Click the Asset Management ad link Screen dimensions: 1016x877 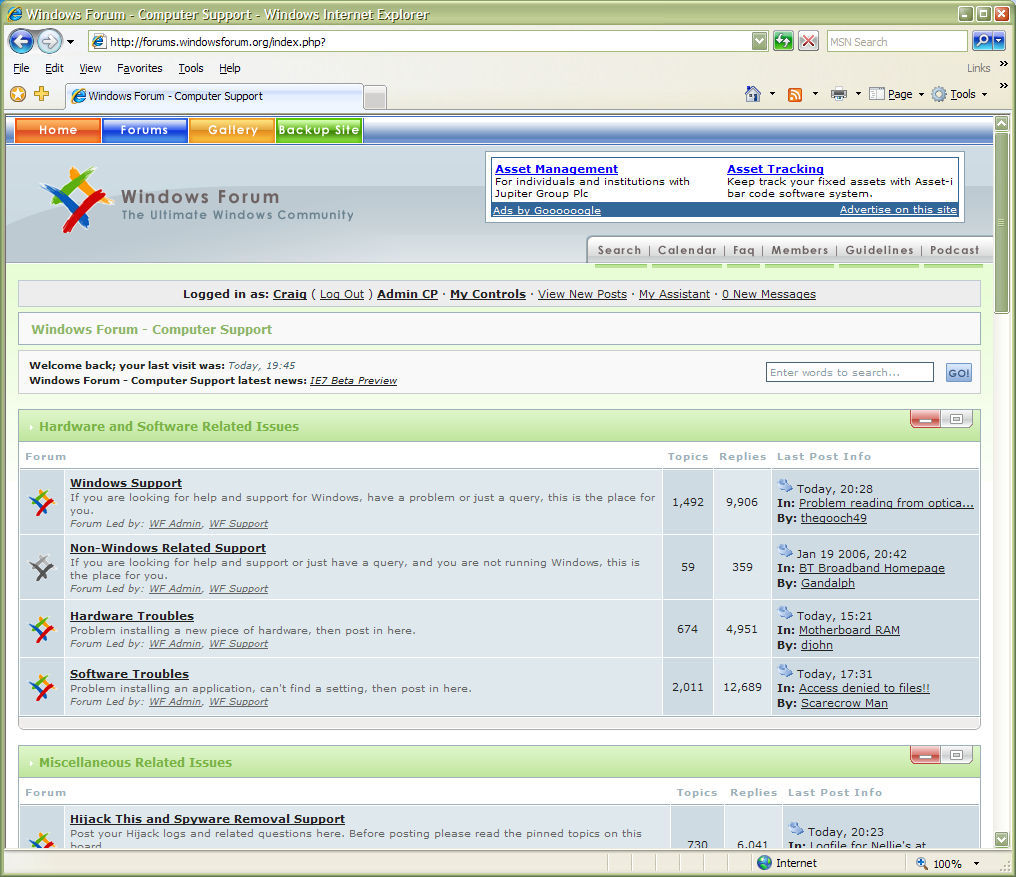(x=556, y=169)
